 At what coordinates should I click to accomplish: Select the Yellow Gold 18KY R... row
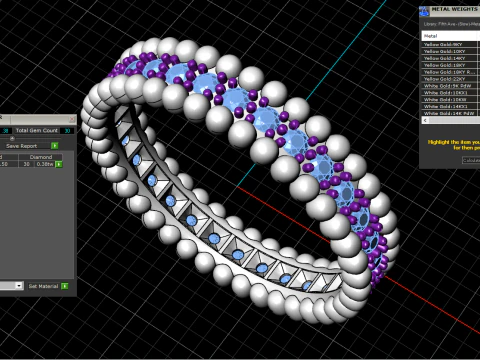[449, 72]
